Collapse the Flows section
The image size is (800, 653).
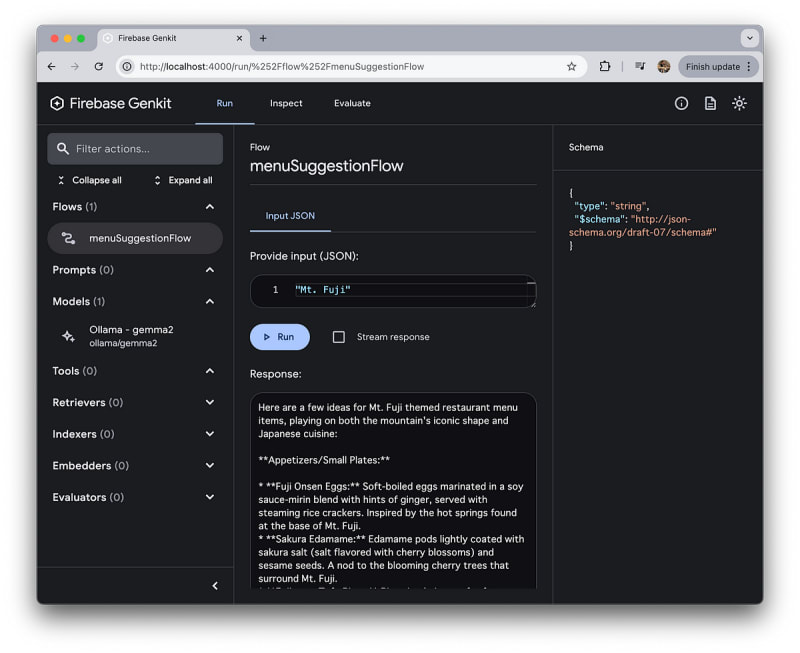[x=210, y=207]
